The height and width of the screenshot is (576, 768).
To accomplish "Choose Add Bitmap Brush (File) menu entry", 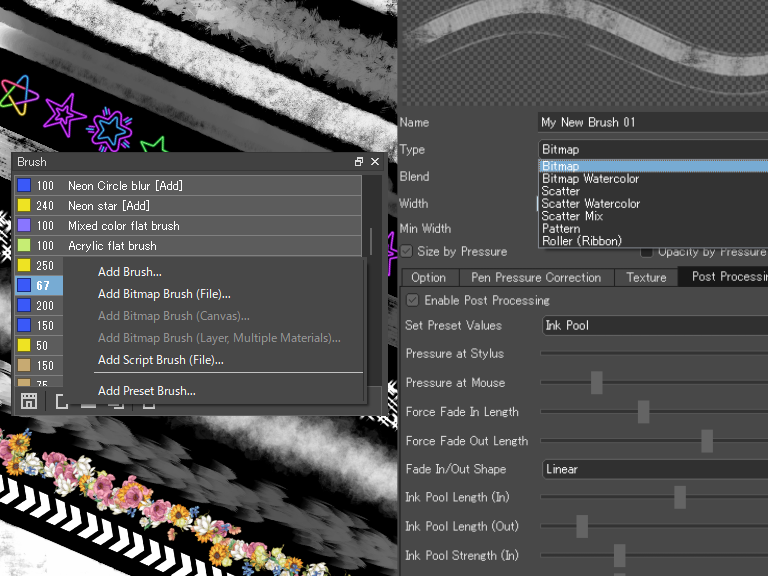I will click(x=164, y=294).
